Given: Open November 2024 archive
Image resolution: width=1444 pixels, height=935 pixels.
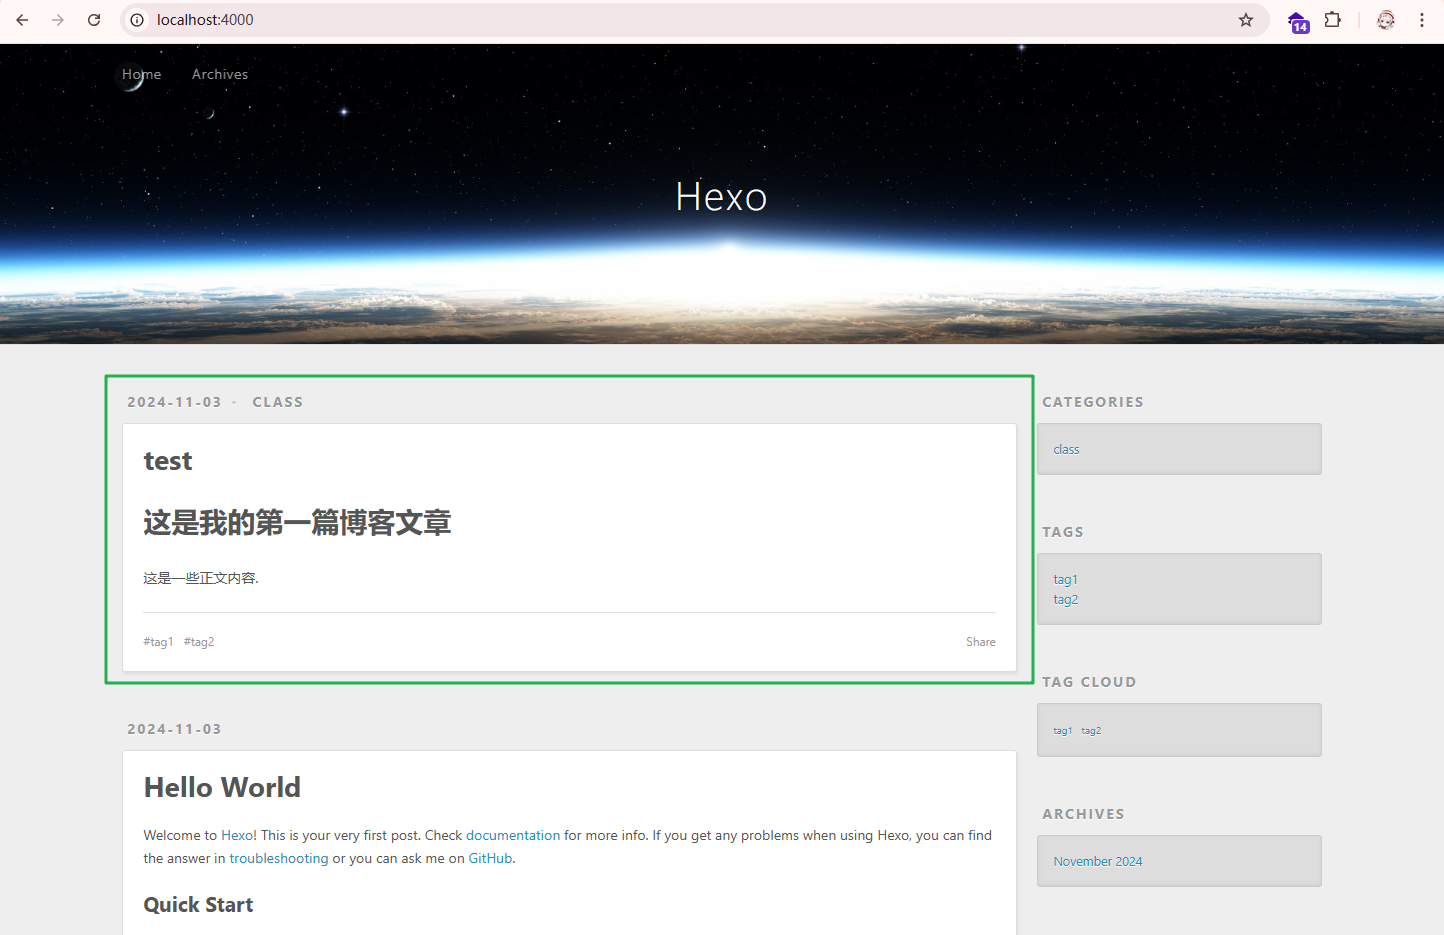Looking at the screenshot, I should coord(1097,861).
